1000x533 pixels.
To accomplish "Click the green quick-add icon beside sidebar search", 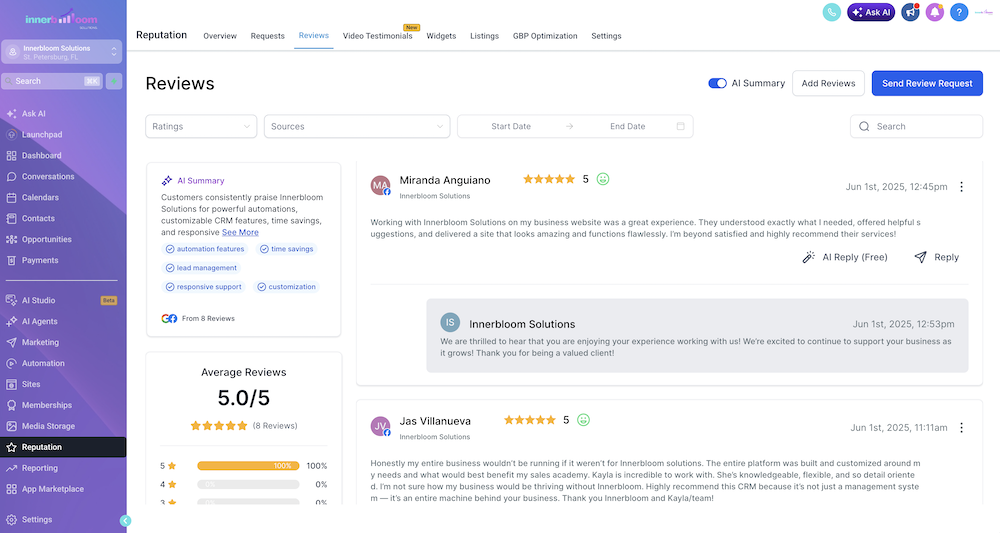I will (x=114, y=81).
